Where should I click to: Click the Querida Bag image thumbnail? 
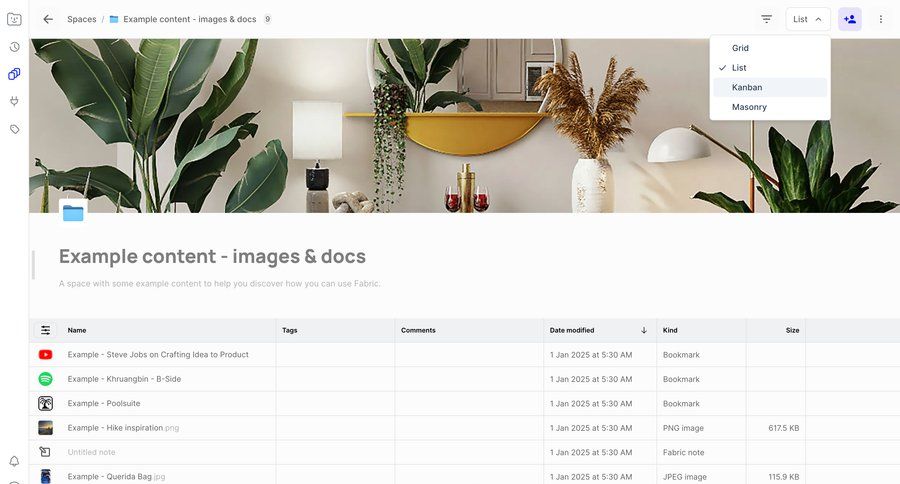[x=45, y=477]
